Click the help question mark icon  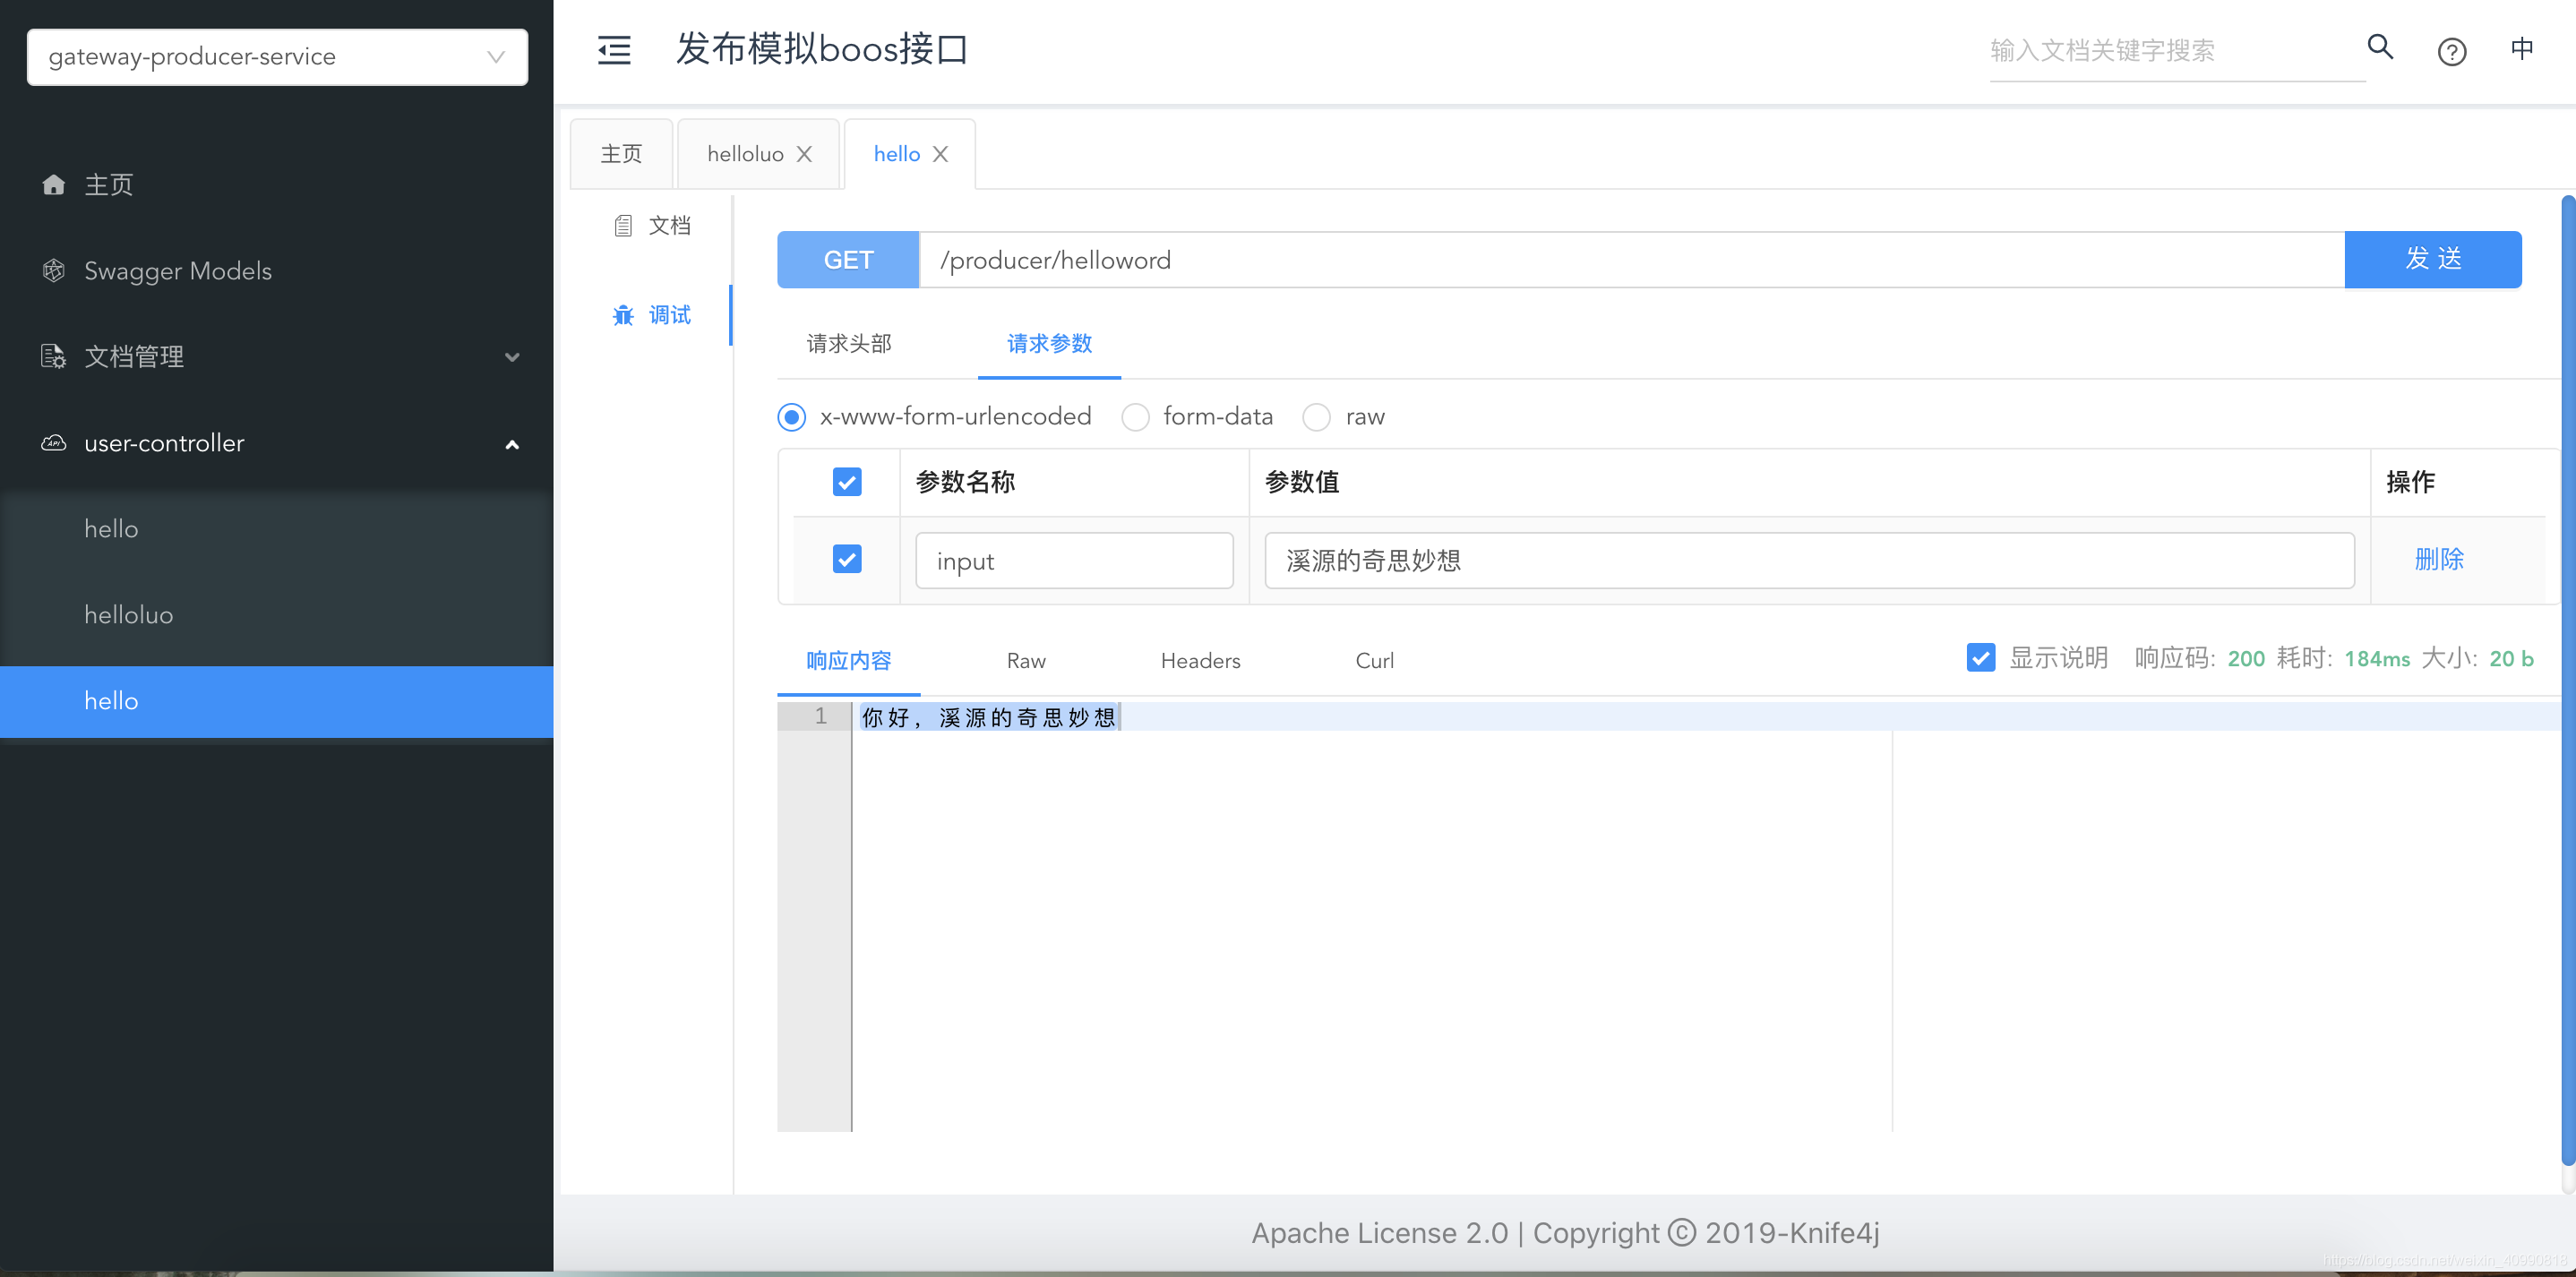coord(2452,51)
